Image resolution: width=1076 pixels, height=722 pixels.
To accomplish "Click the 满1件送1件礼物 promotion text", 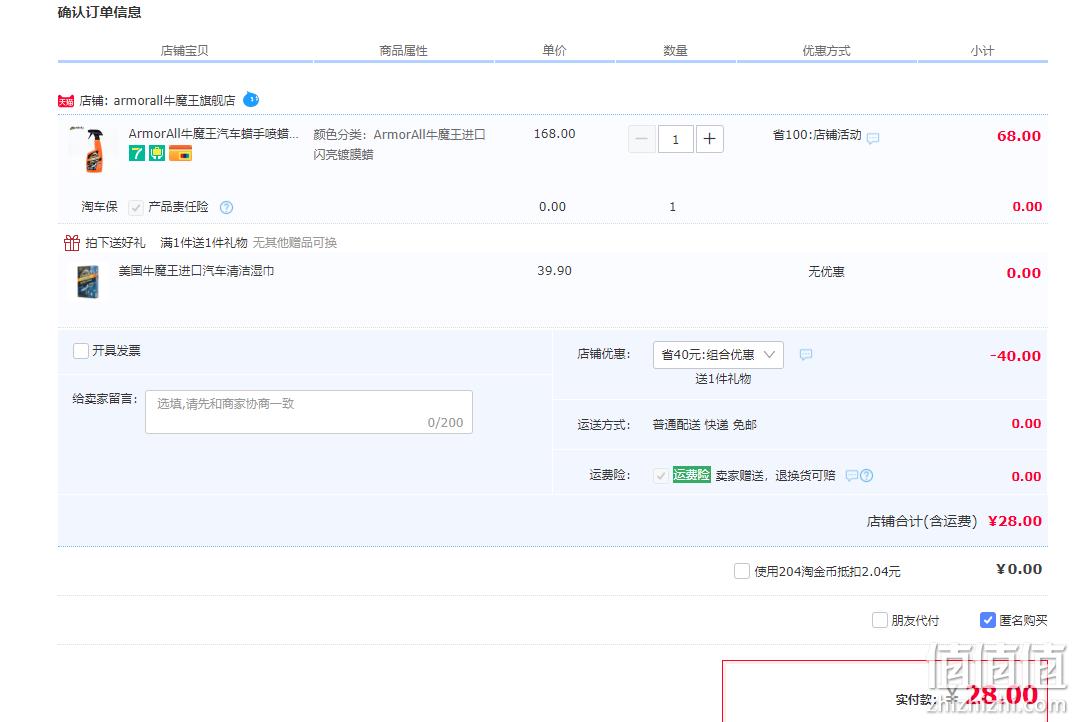I will point(204,243).
